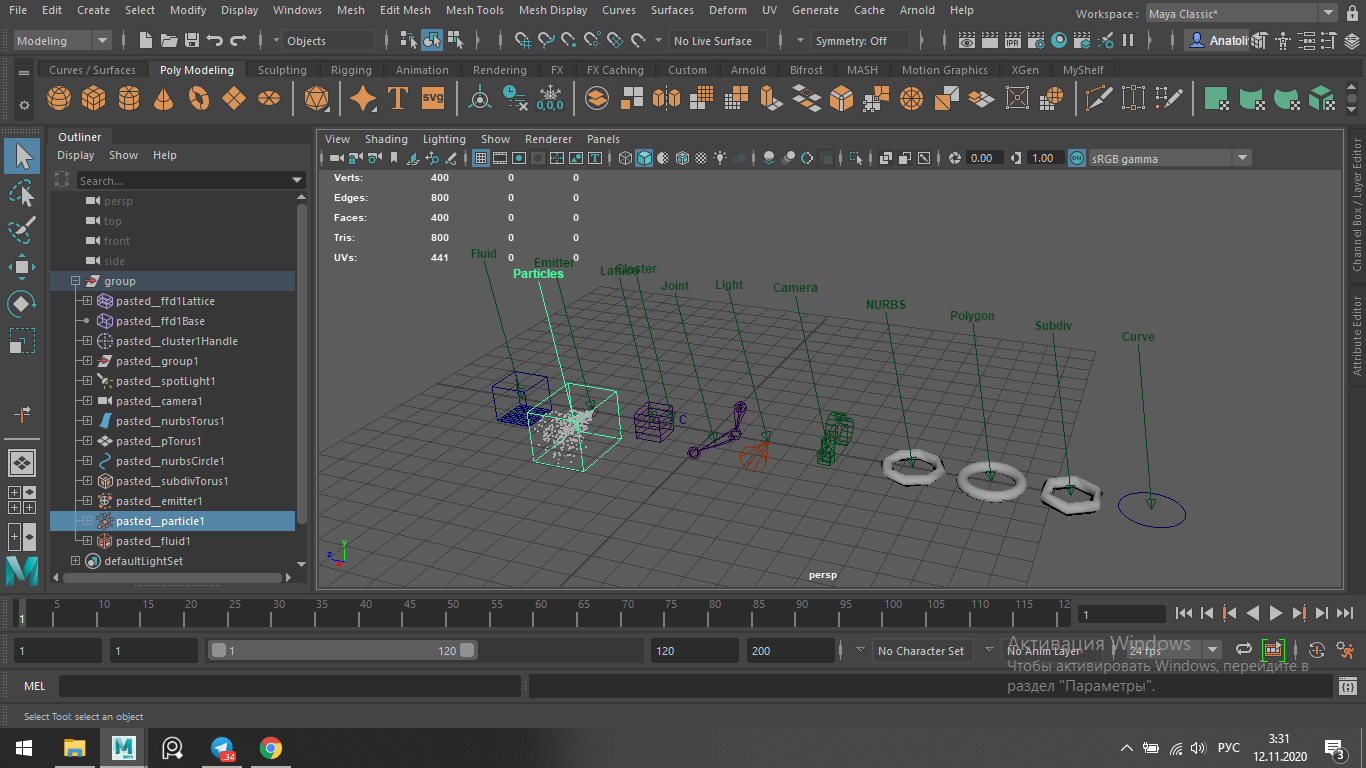Create a polygon cube from shelf
The width and height of the screenshot is (1366, 768).
[x=94, y=99]
